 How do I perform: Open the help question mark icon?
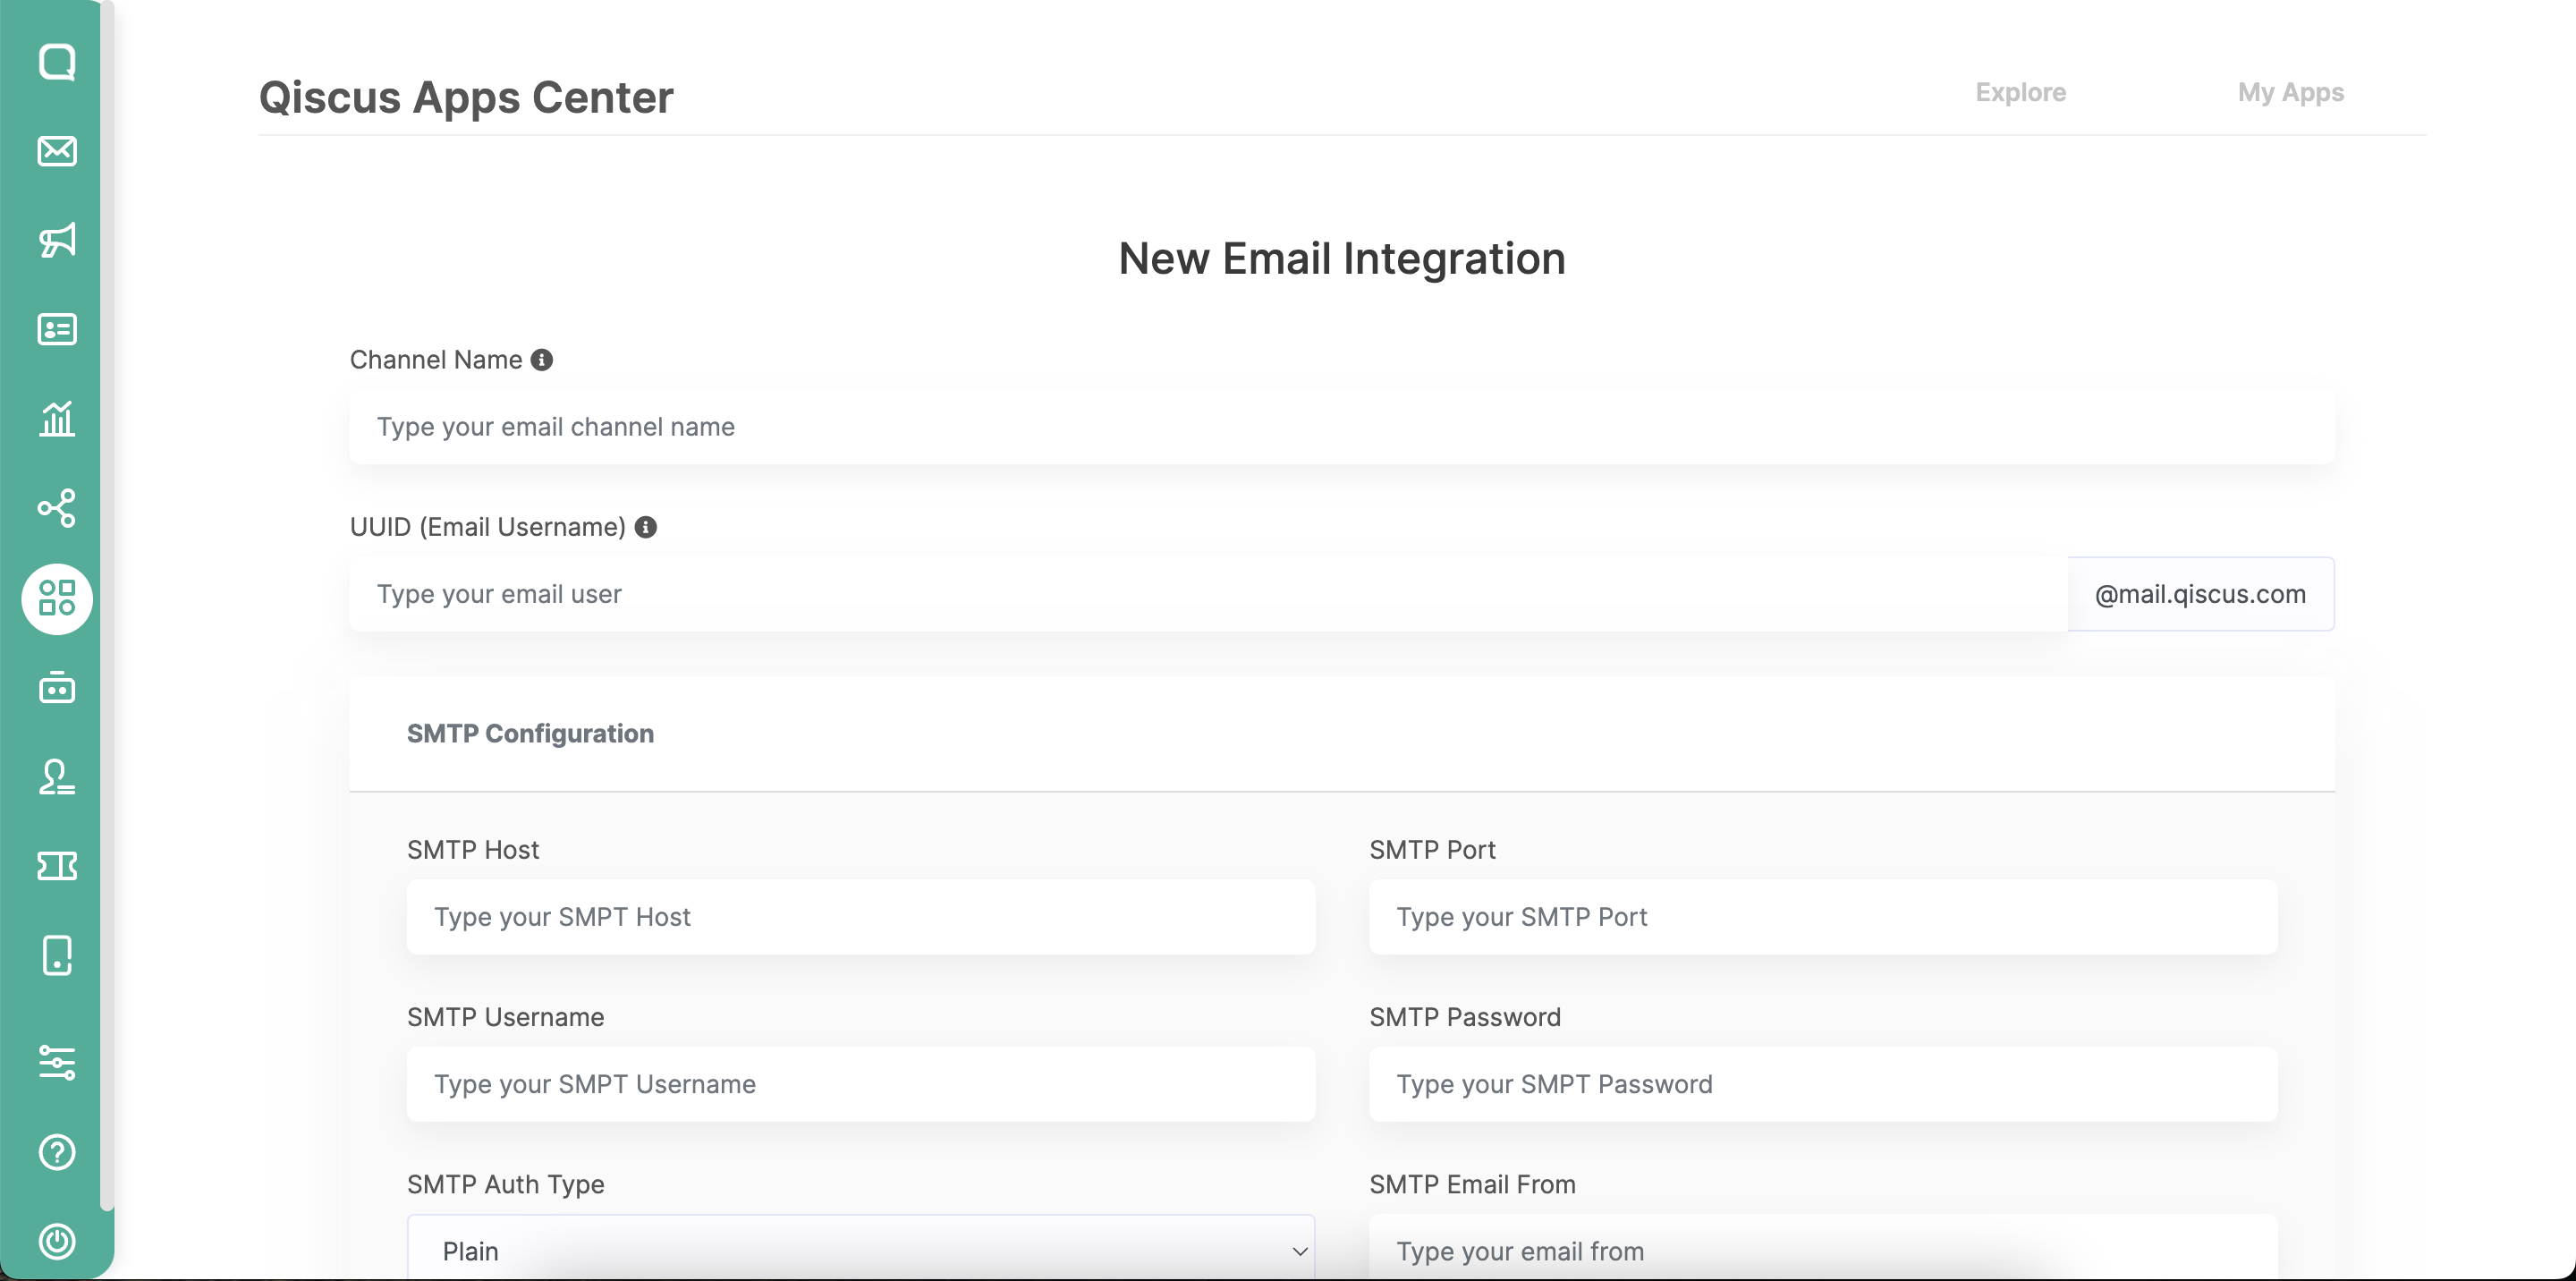coord(57,1152)
